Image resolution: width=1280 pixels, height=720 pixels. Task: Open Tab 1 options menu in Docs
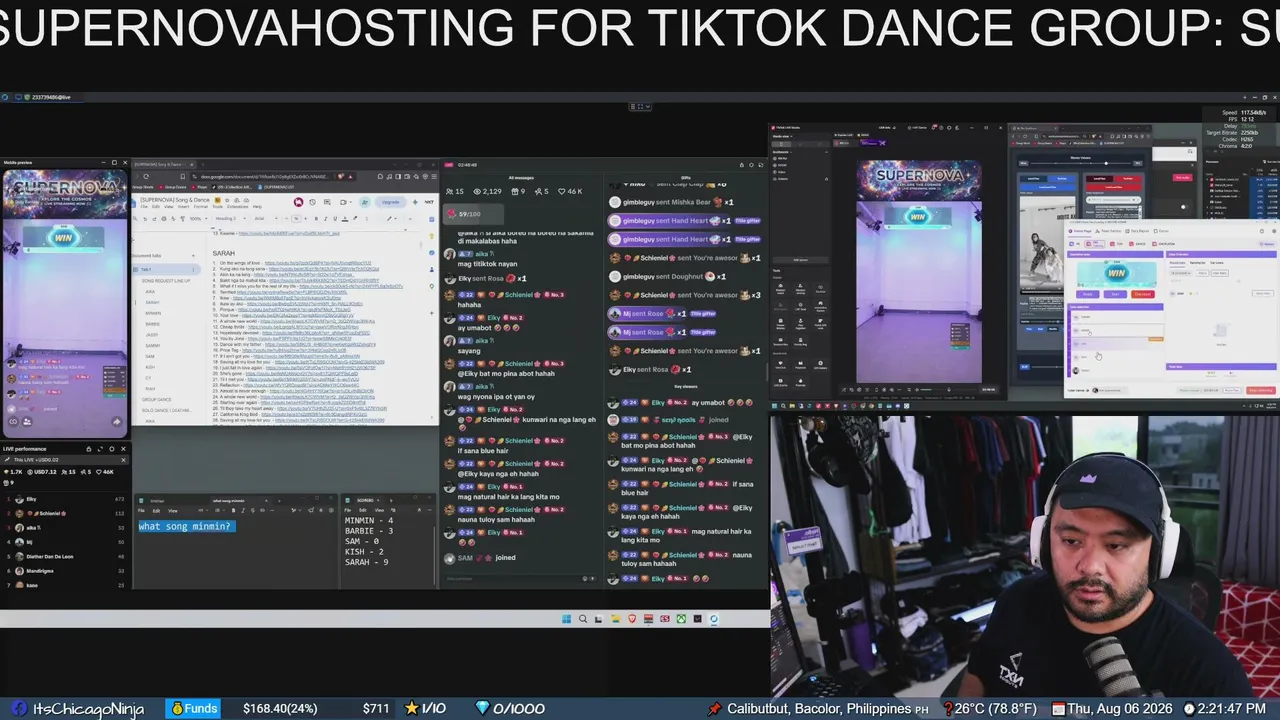193,270
